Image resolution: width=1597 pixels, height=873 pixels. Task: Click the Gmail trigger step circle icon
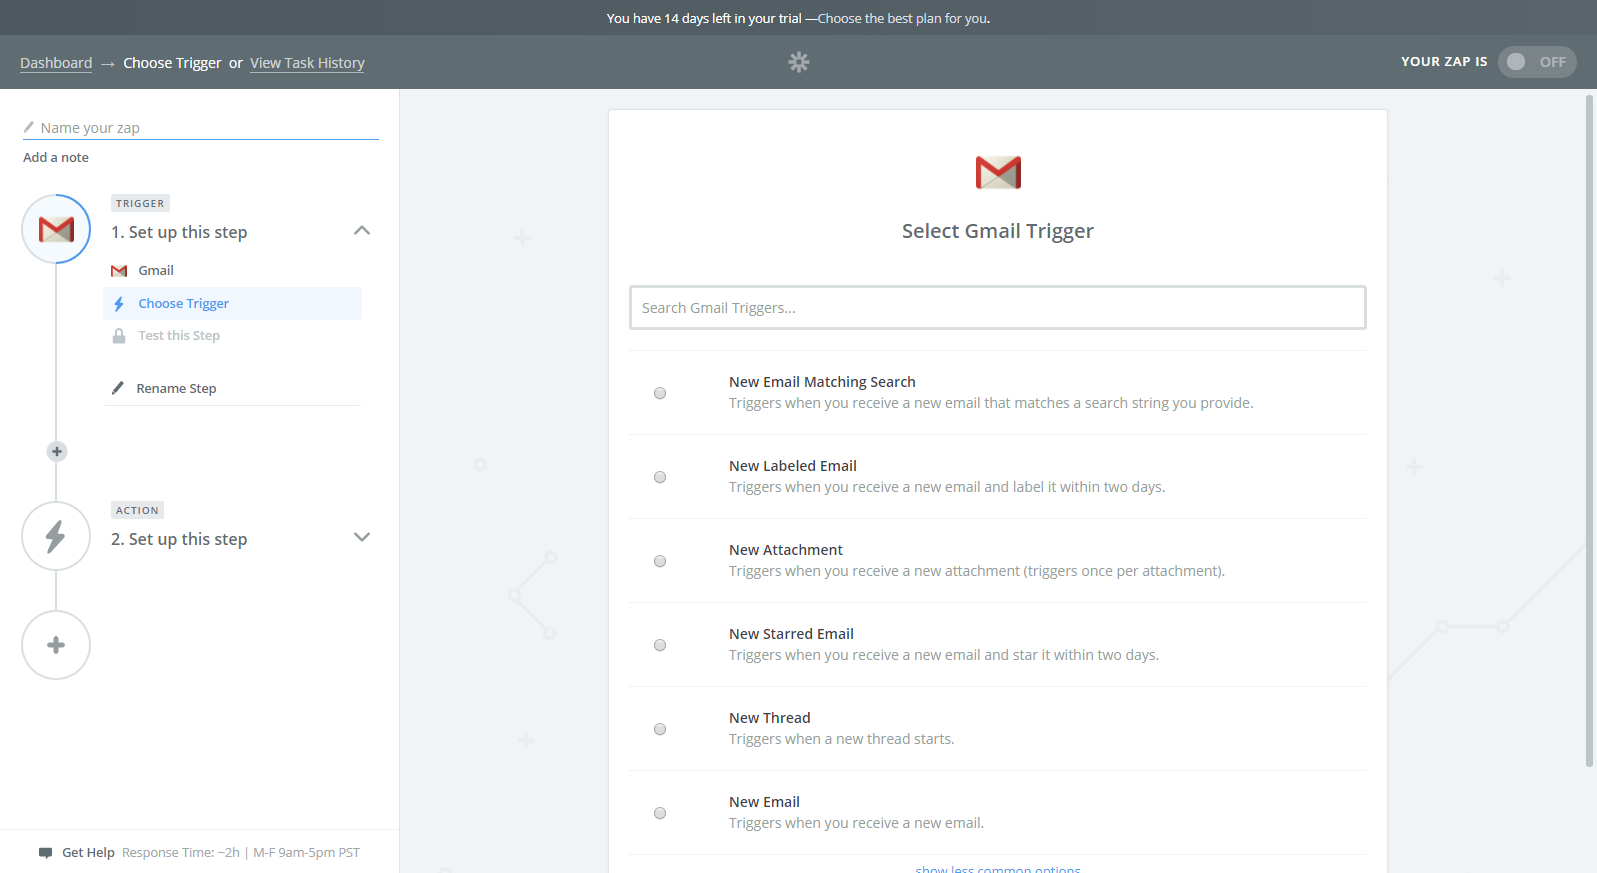point(56,229)
